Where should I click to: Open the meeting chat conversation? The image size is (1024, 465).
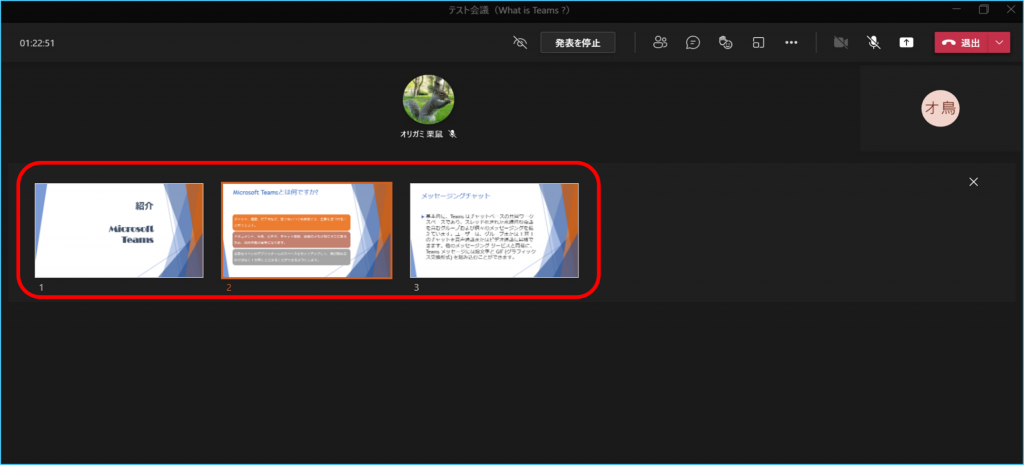click(x=692, y=43)
